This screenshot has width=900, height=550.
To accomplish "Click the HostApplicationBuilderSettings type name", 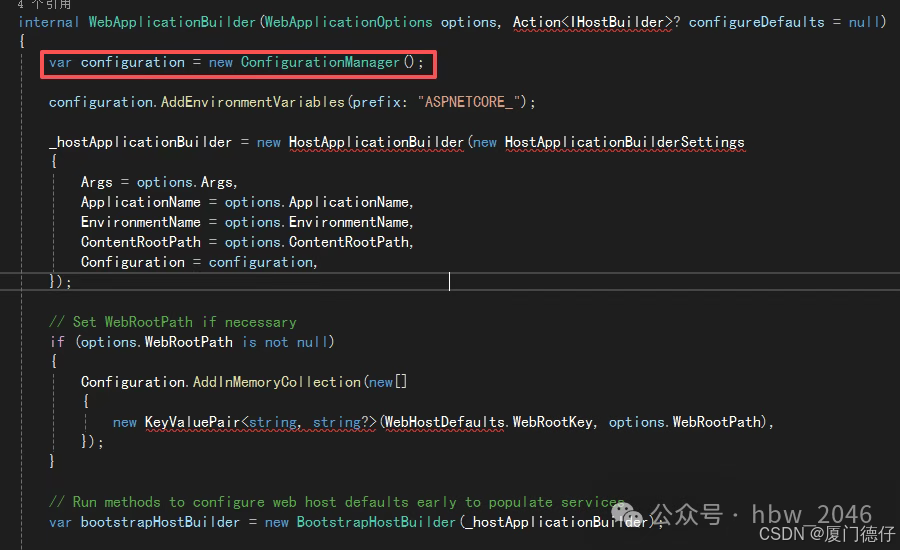I will coord(624,142).
